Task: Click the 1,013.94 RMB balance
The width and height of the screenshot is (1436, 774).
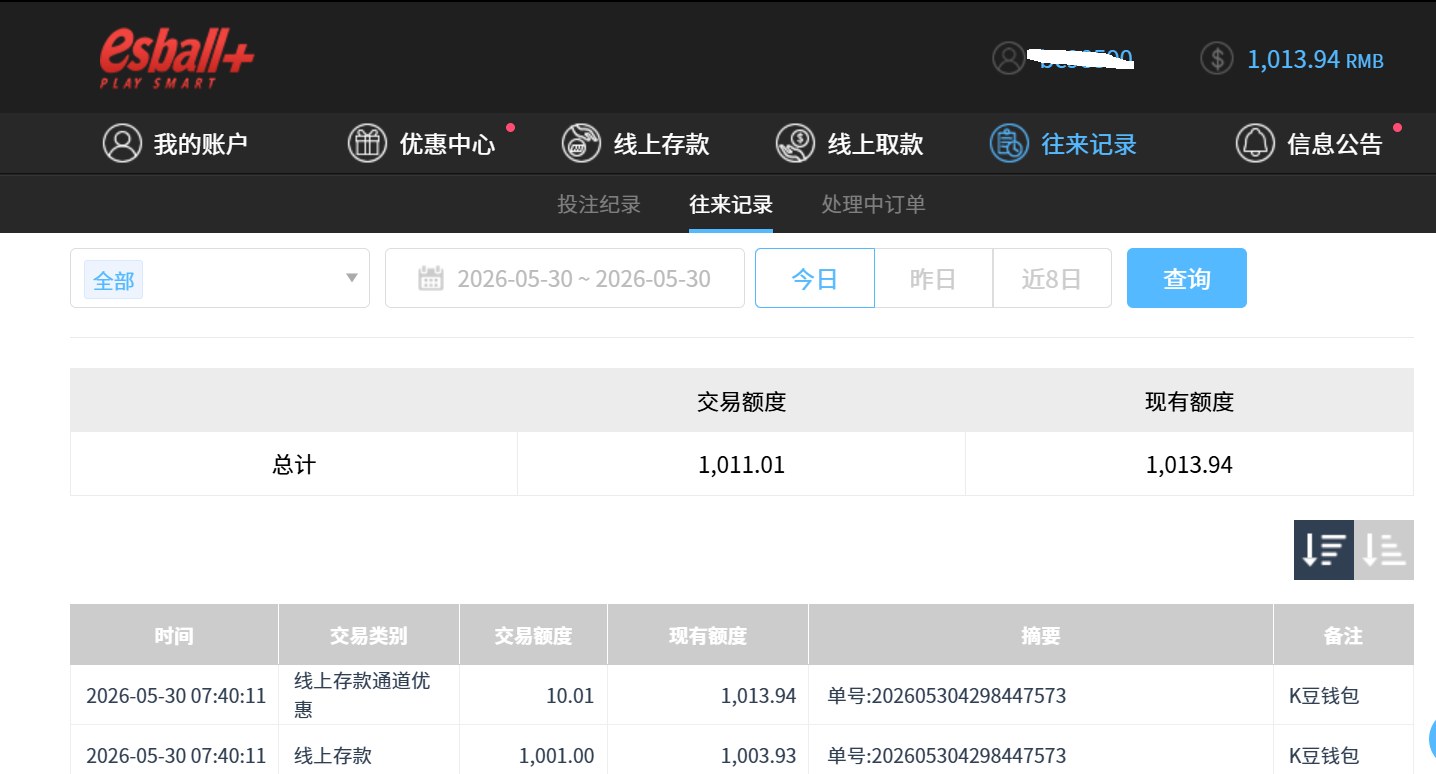Action: (x=1315, y=59)
